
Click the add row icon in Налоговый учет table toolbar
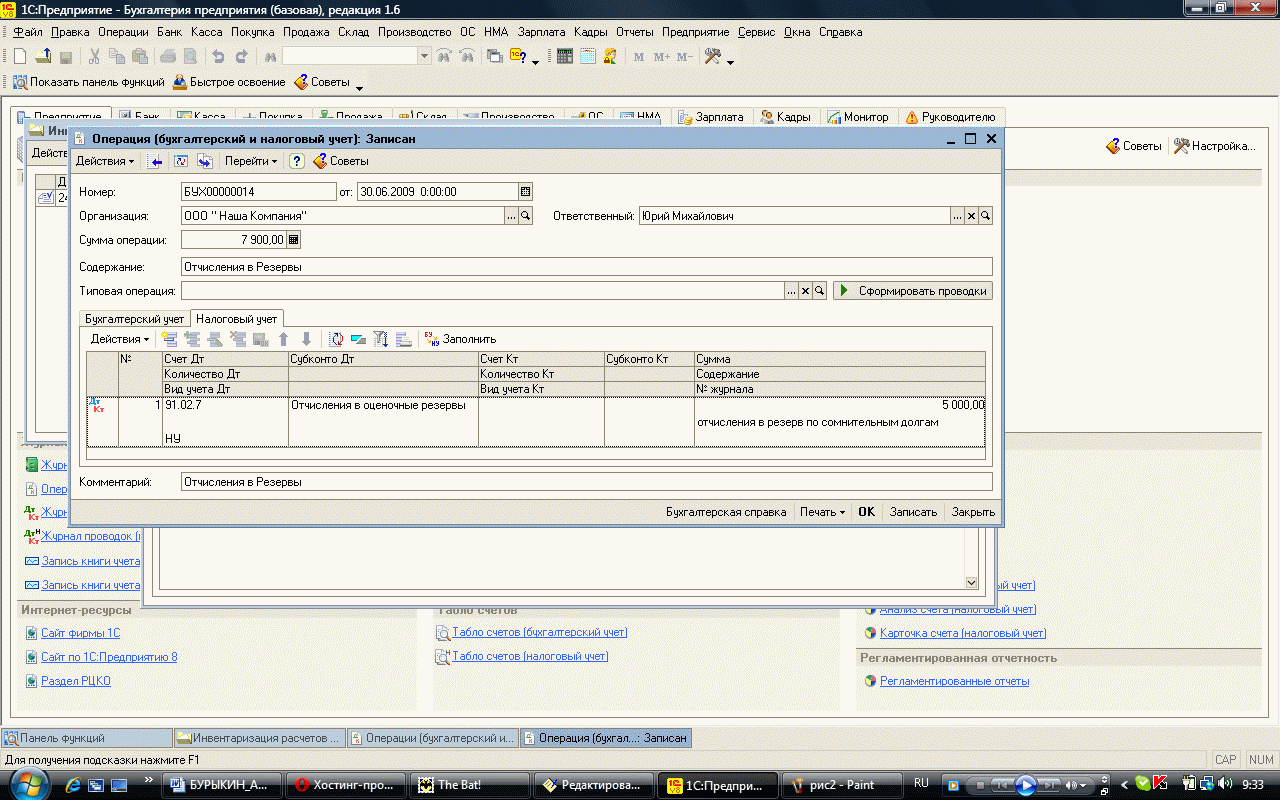(x=169, y=339)
